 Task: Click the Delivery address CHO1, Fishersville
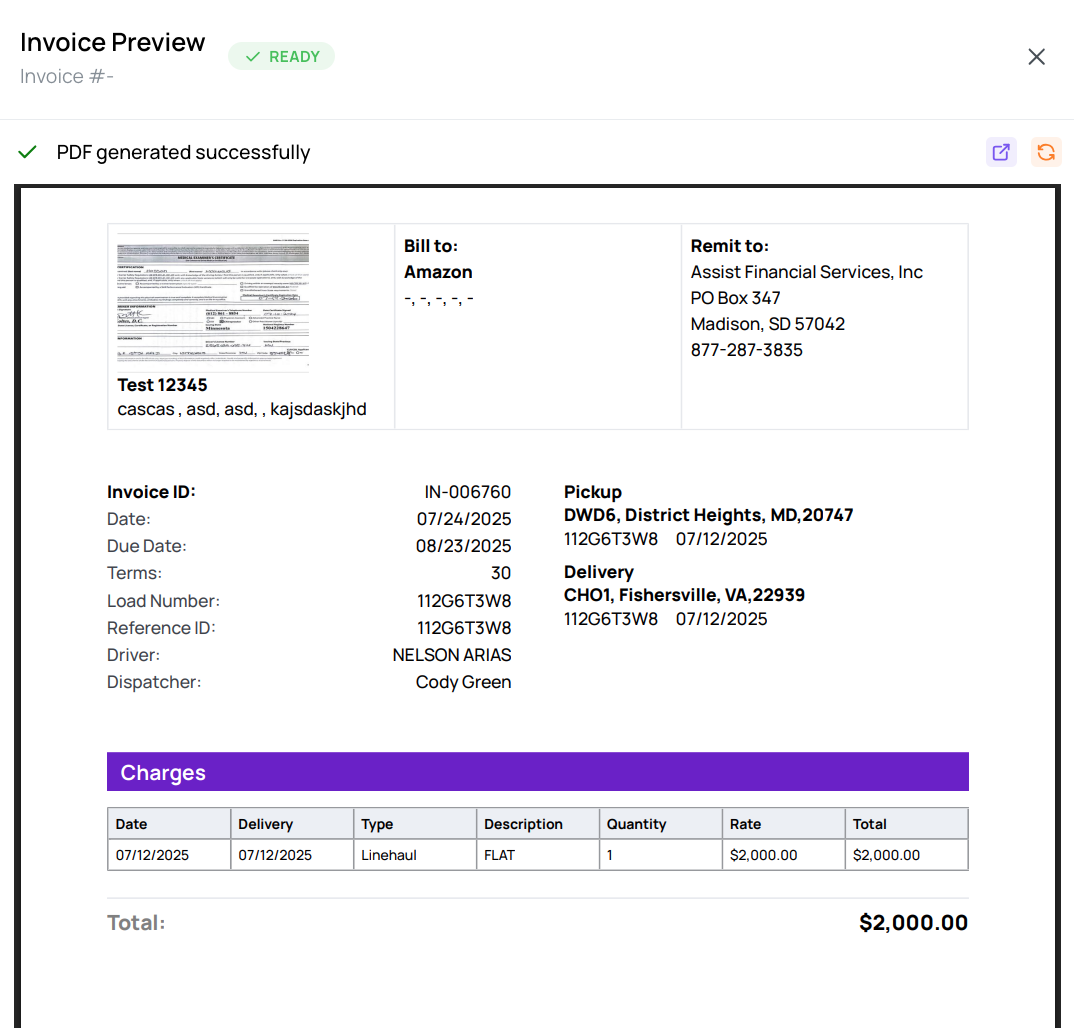pos(684,595)
